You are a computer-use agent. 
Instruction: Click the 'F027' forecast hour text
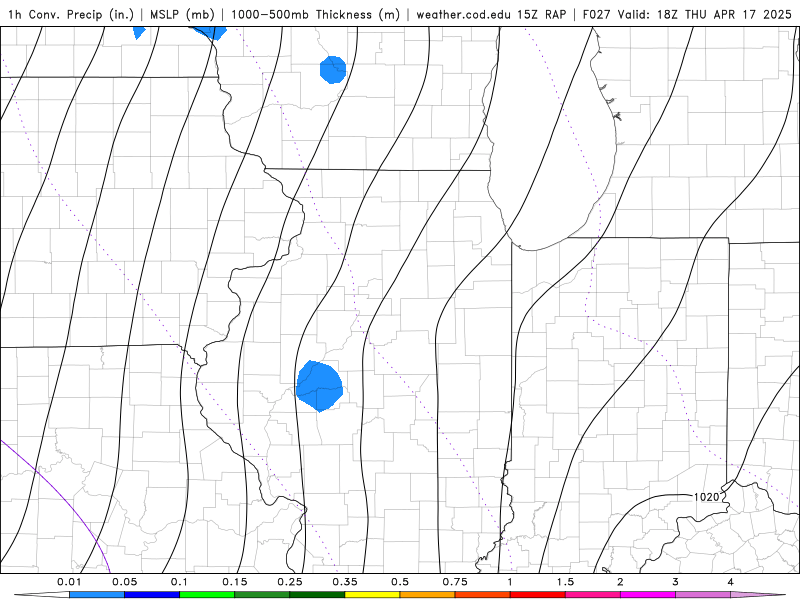(596, 14)
